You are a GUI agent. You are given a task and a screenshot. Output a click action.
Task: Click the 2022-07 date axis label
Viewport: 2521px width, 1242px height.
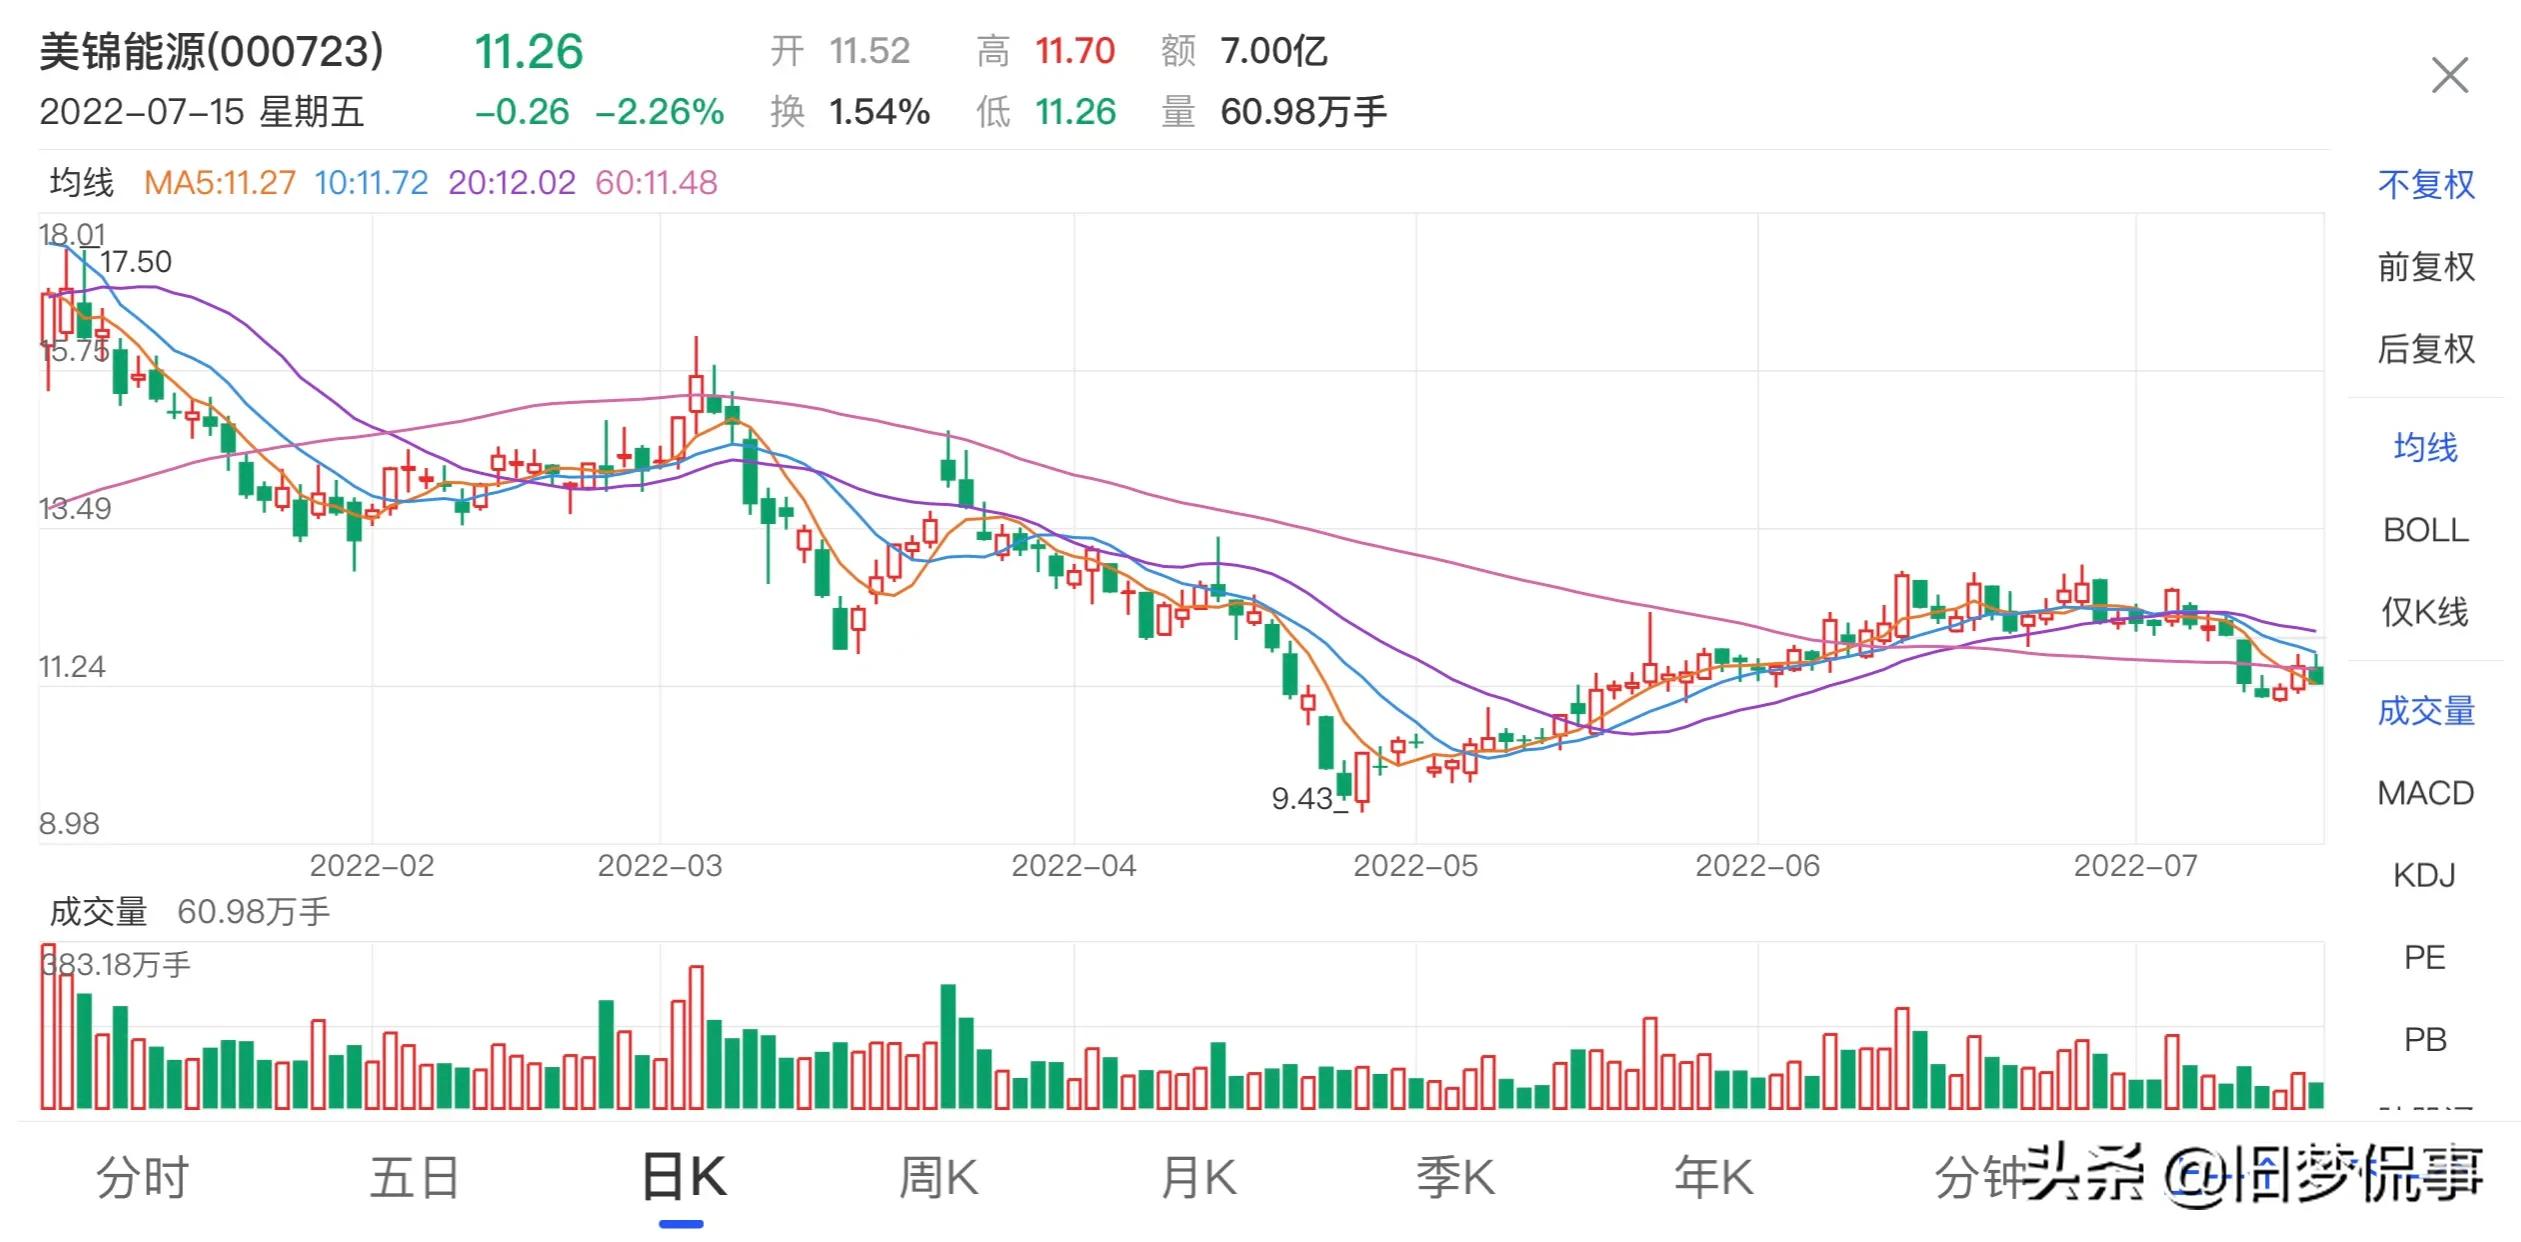click(2136, 866)
